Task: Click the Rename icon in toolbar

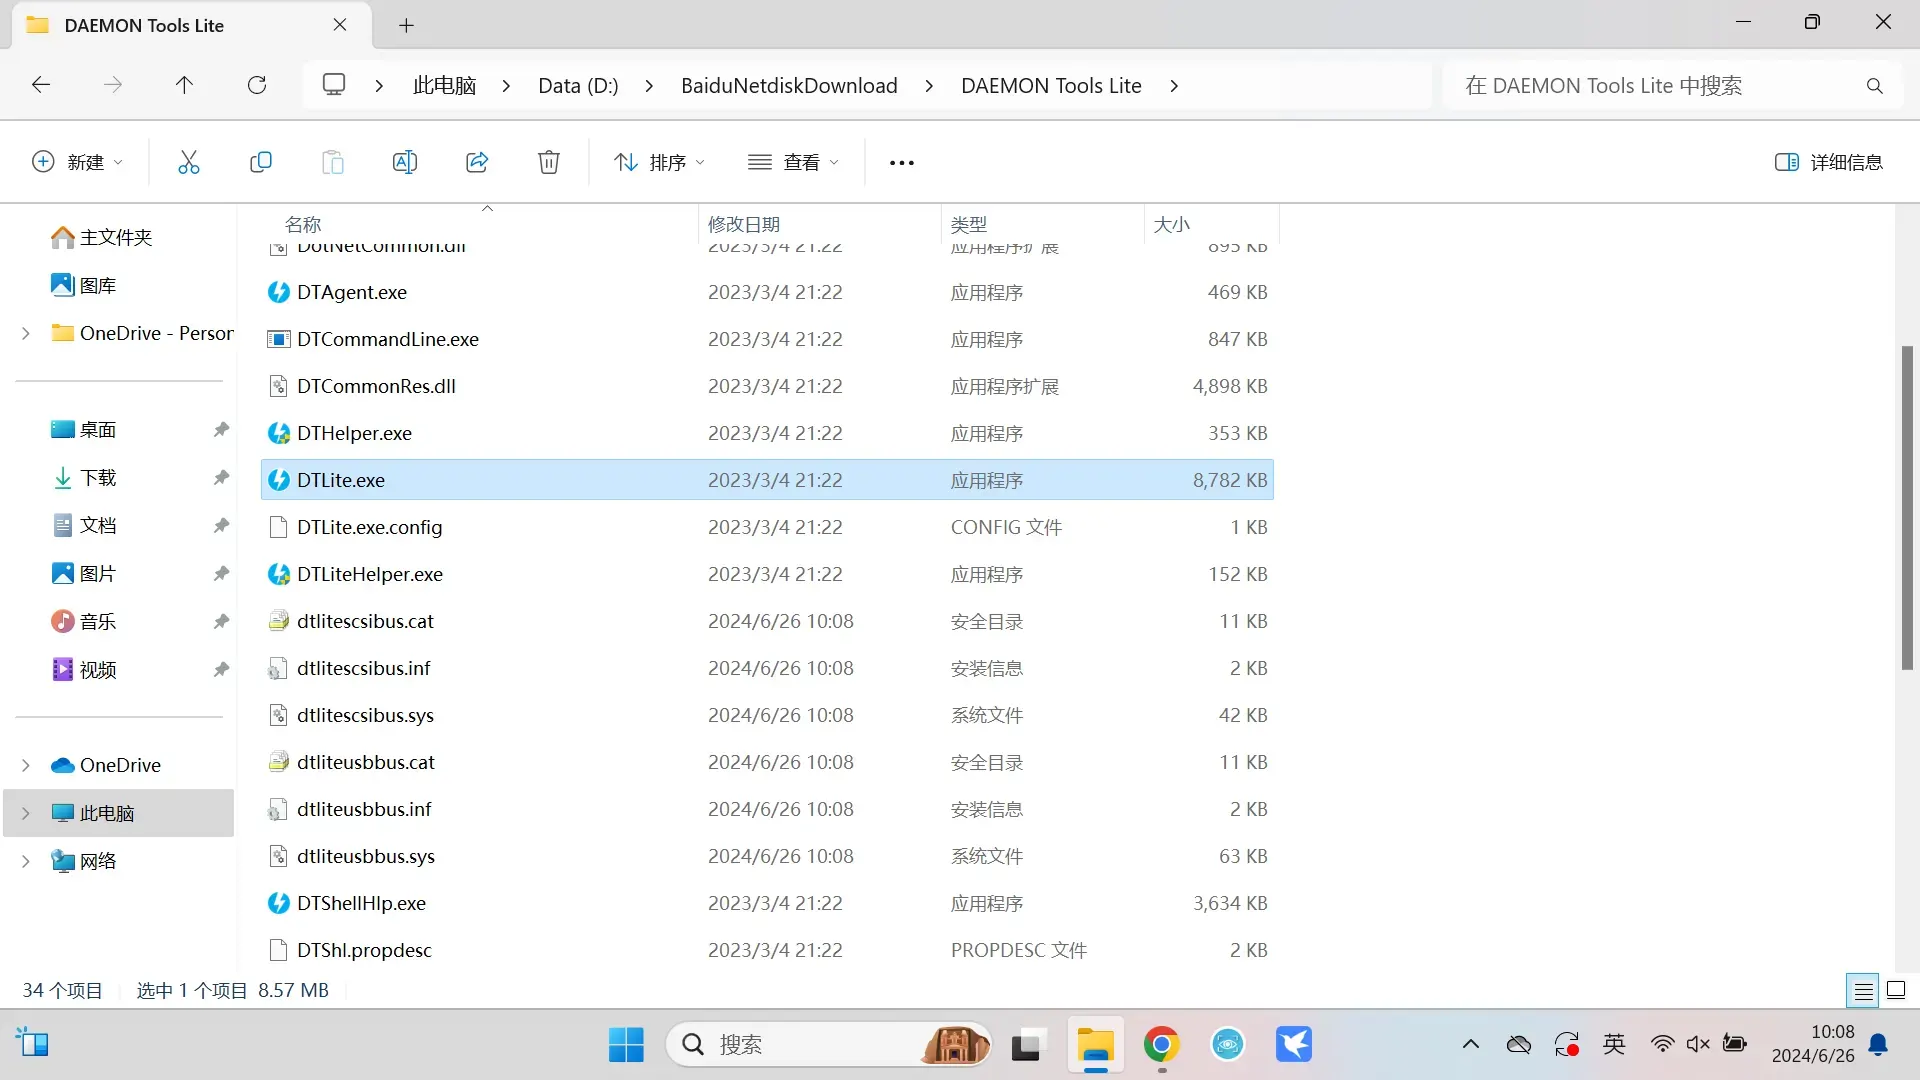Action: tap(404, 162)
